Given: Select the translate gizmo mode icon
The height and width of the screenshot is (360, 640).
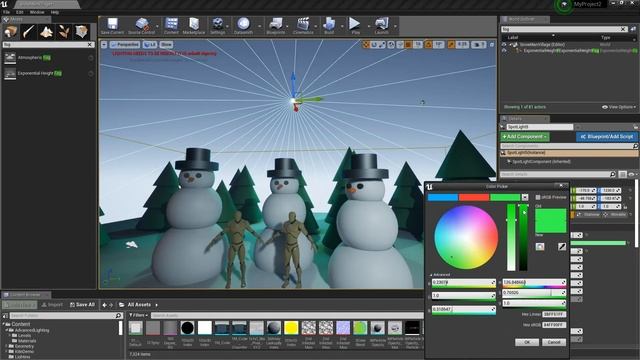Looking at the screenshot, I should click(x=366, y=44).
